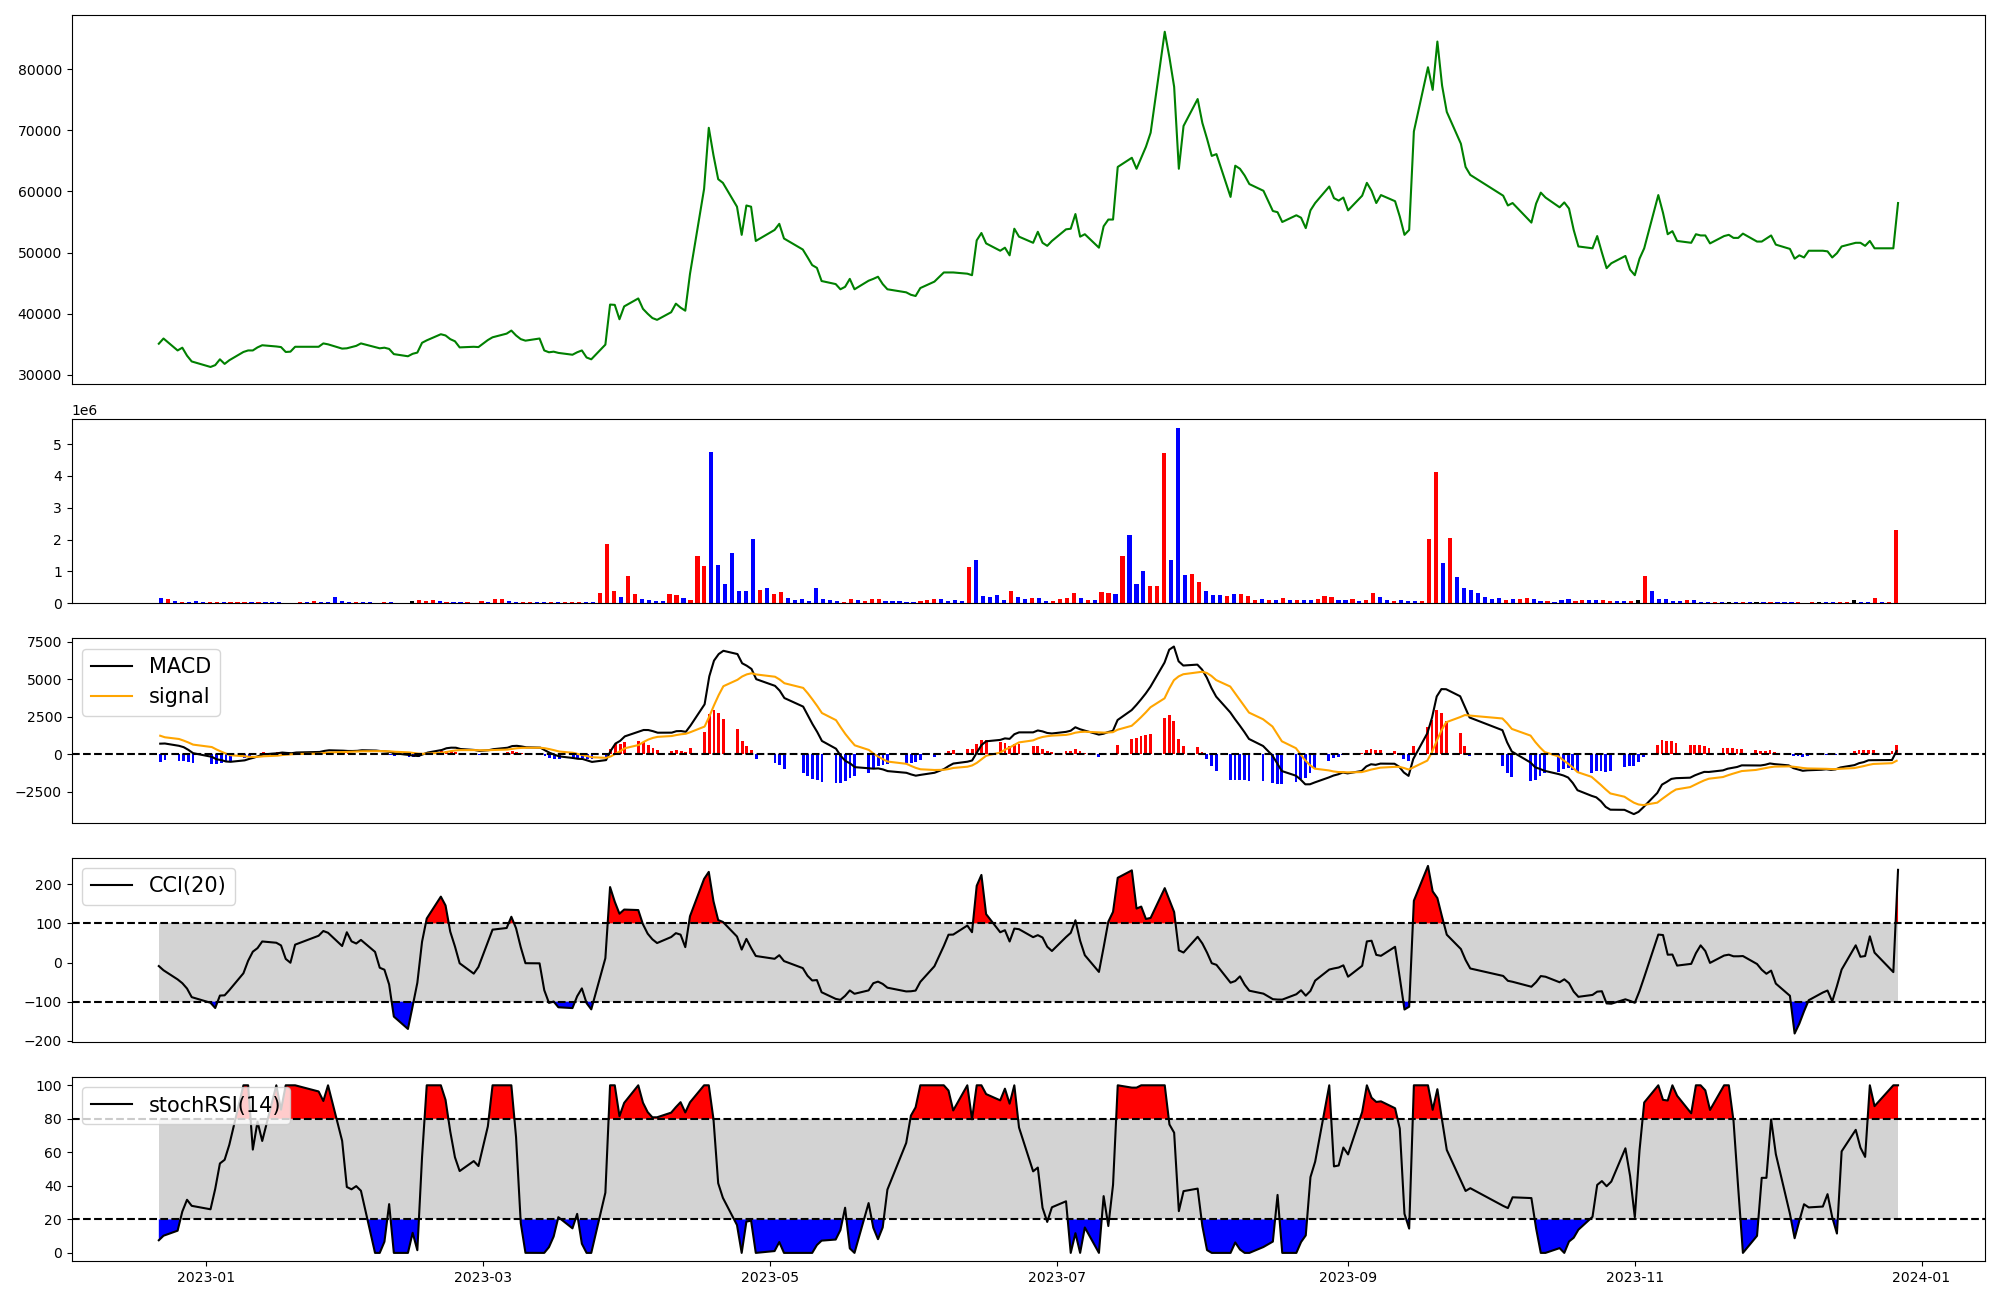The width and height of the screenshot is (2000, 1300).
Task: Click the 7500 tick on the MACD axis
Action: (44, 642)
